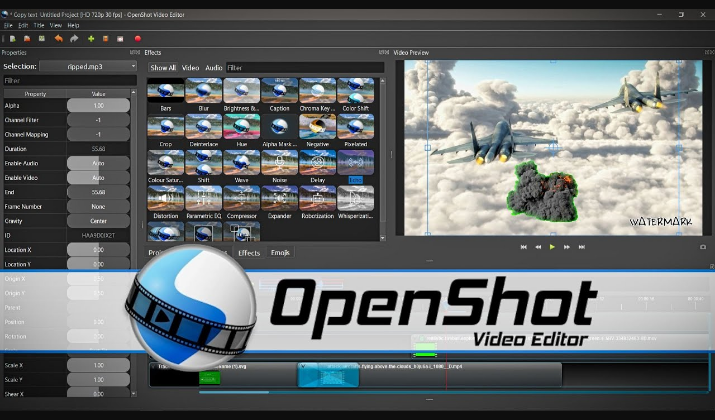Play the video preview
715x420 pixels.
tap(552, 247)
